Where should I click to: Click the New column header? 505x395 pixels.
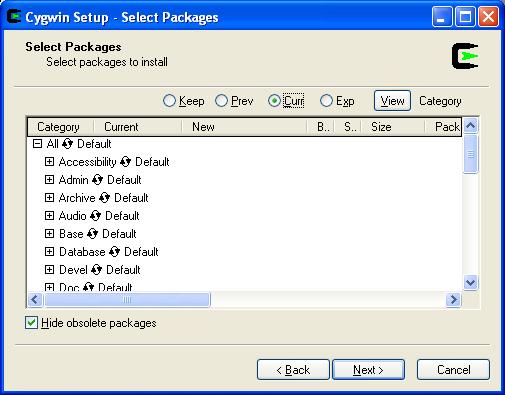[x=244, y=127]
